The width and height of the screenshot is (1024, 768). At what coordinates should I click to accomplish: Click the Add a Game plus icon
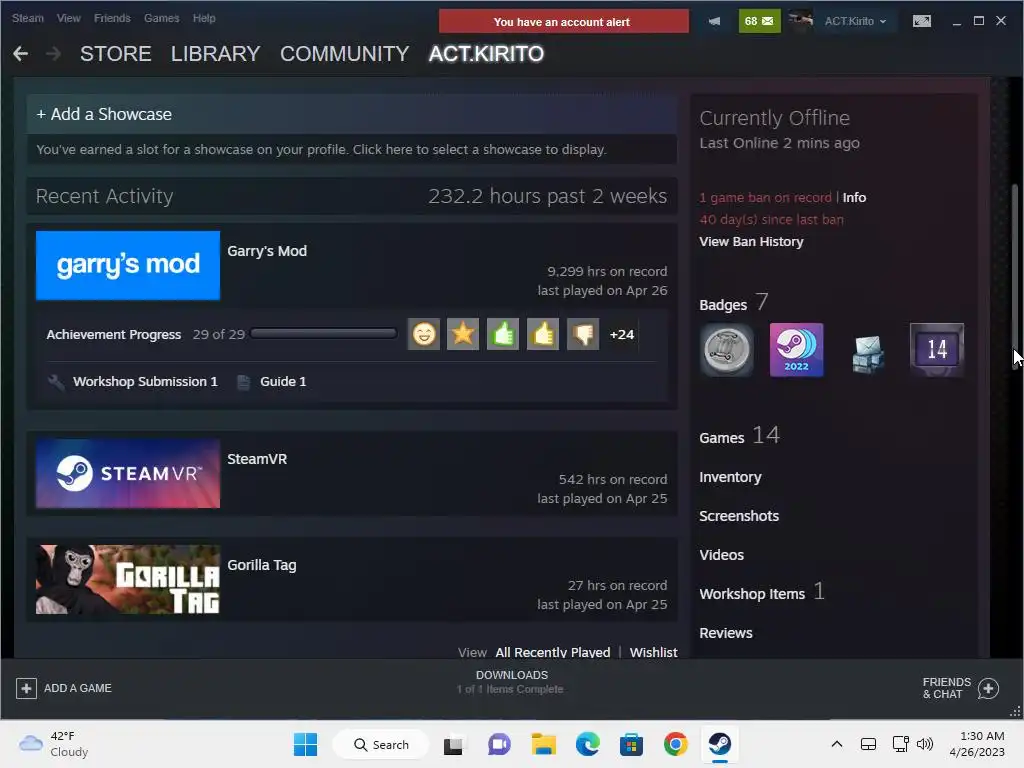[x=26, y=688]
